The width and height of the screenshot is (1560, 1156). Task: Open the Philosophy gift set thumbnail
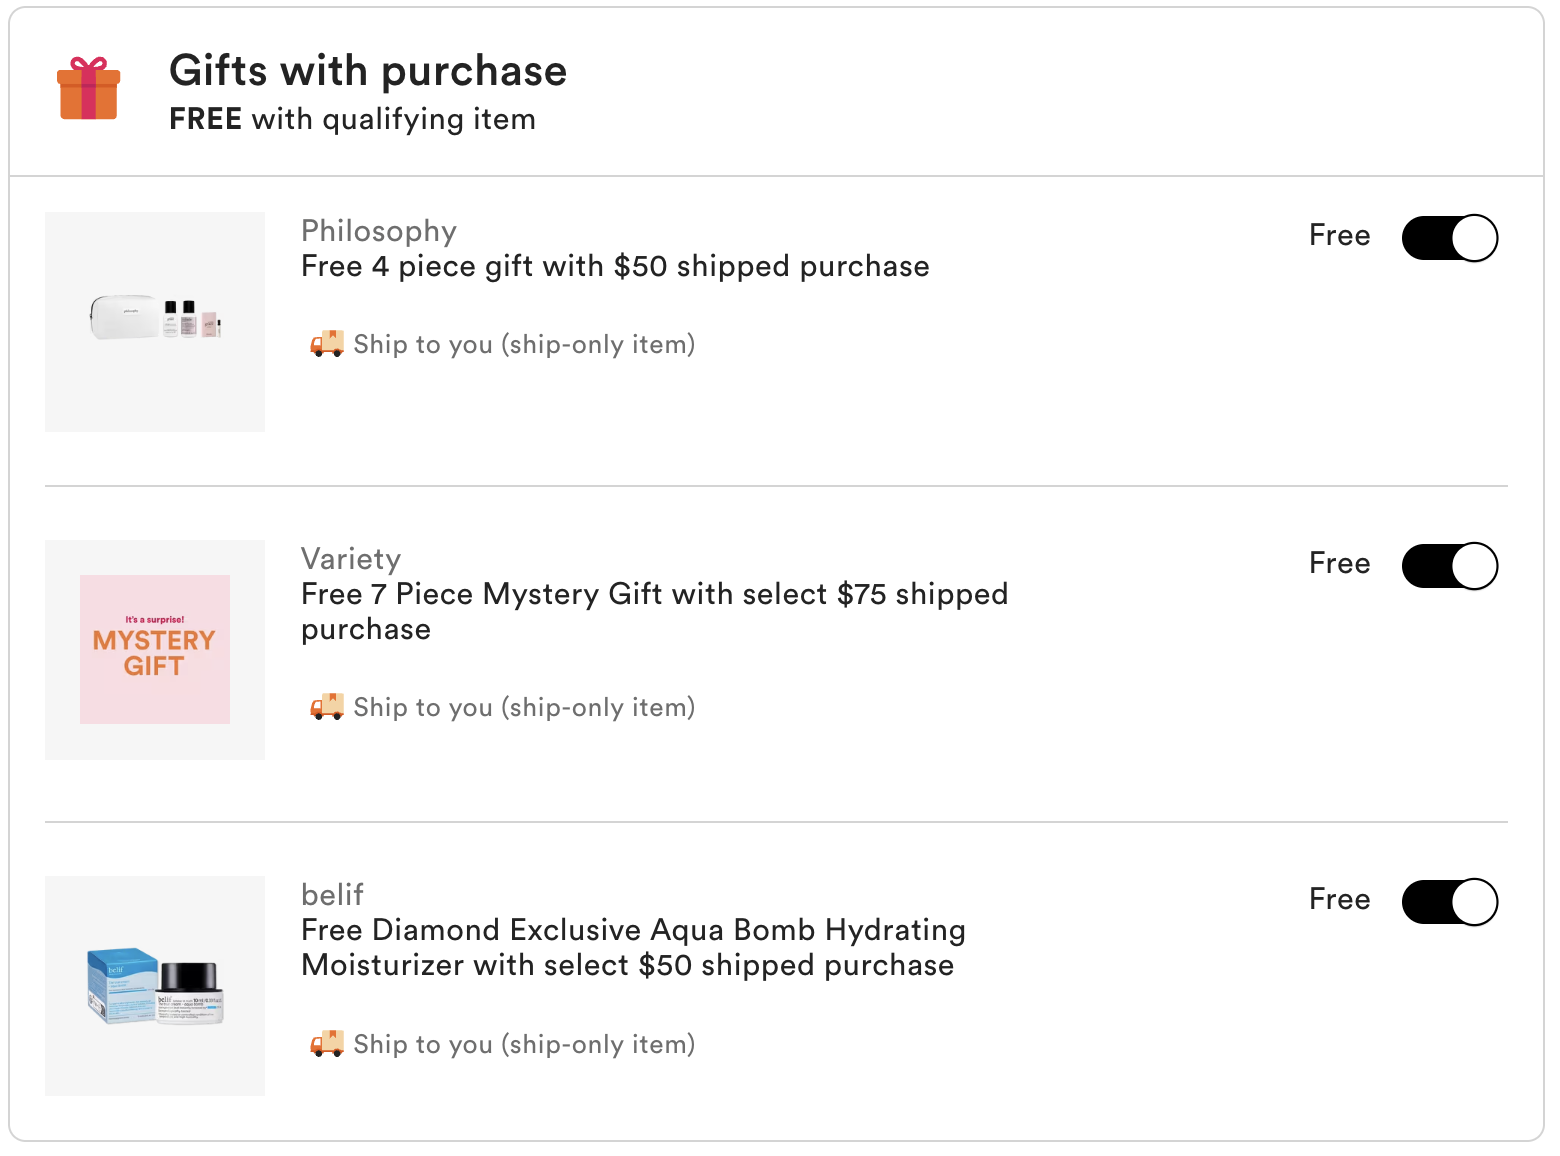155,322
